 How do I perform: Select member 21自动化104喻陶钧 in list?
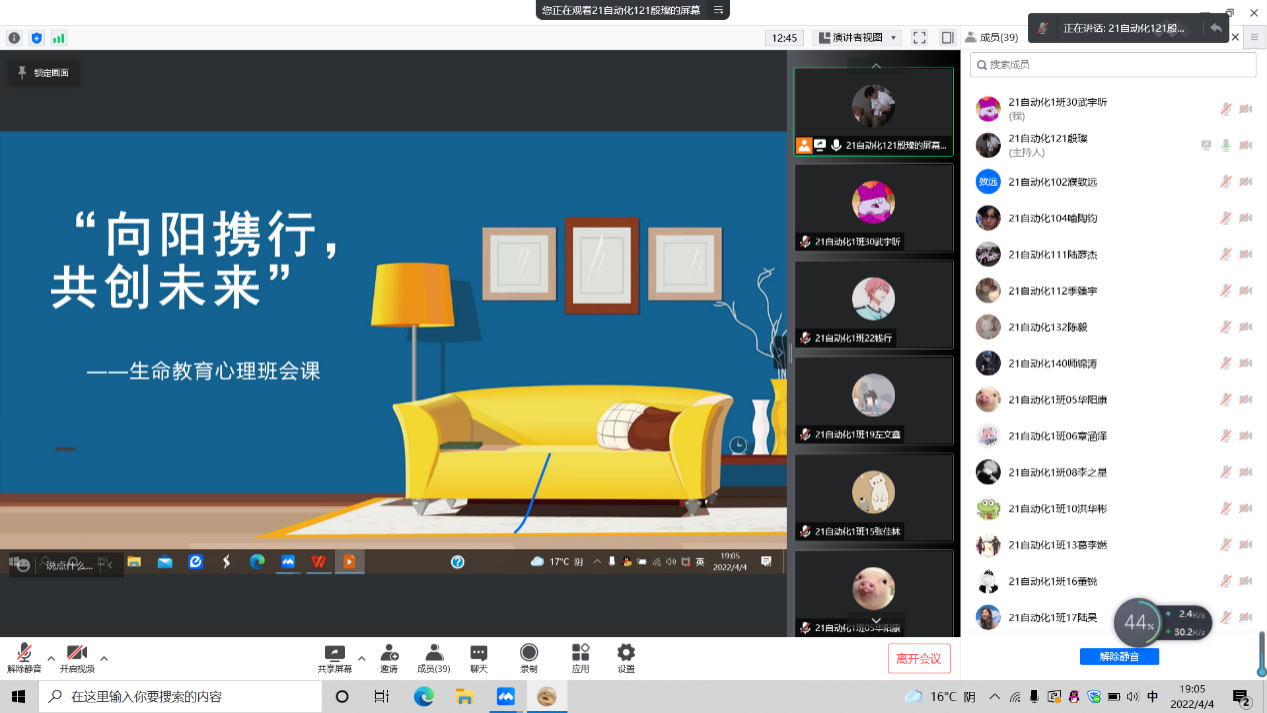click(1114, 218)
